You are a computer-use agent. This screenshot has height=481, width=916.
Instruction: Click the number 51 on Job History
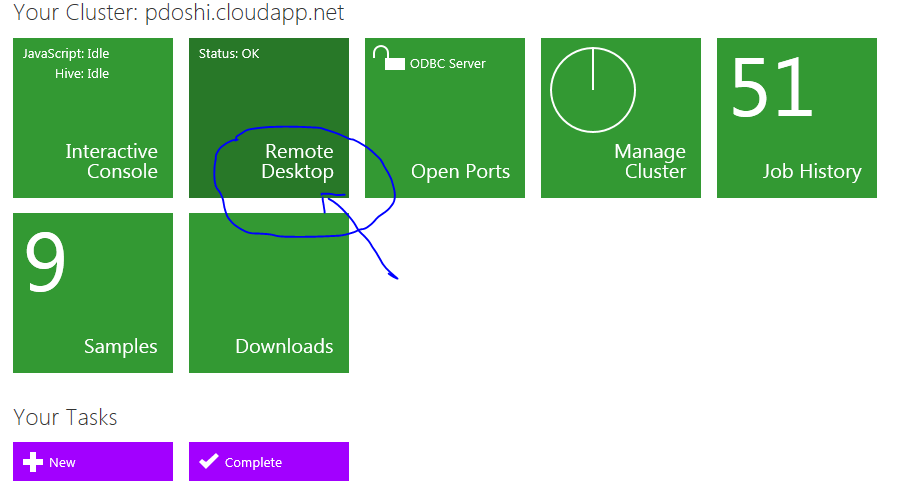click(771, 87)
